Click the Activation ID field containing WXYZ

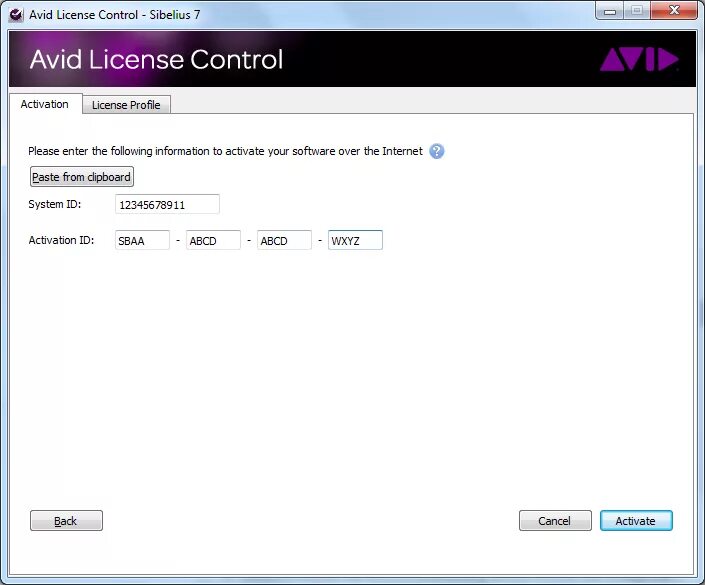coord(355,240)
